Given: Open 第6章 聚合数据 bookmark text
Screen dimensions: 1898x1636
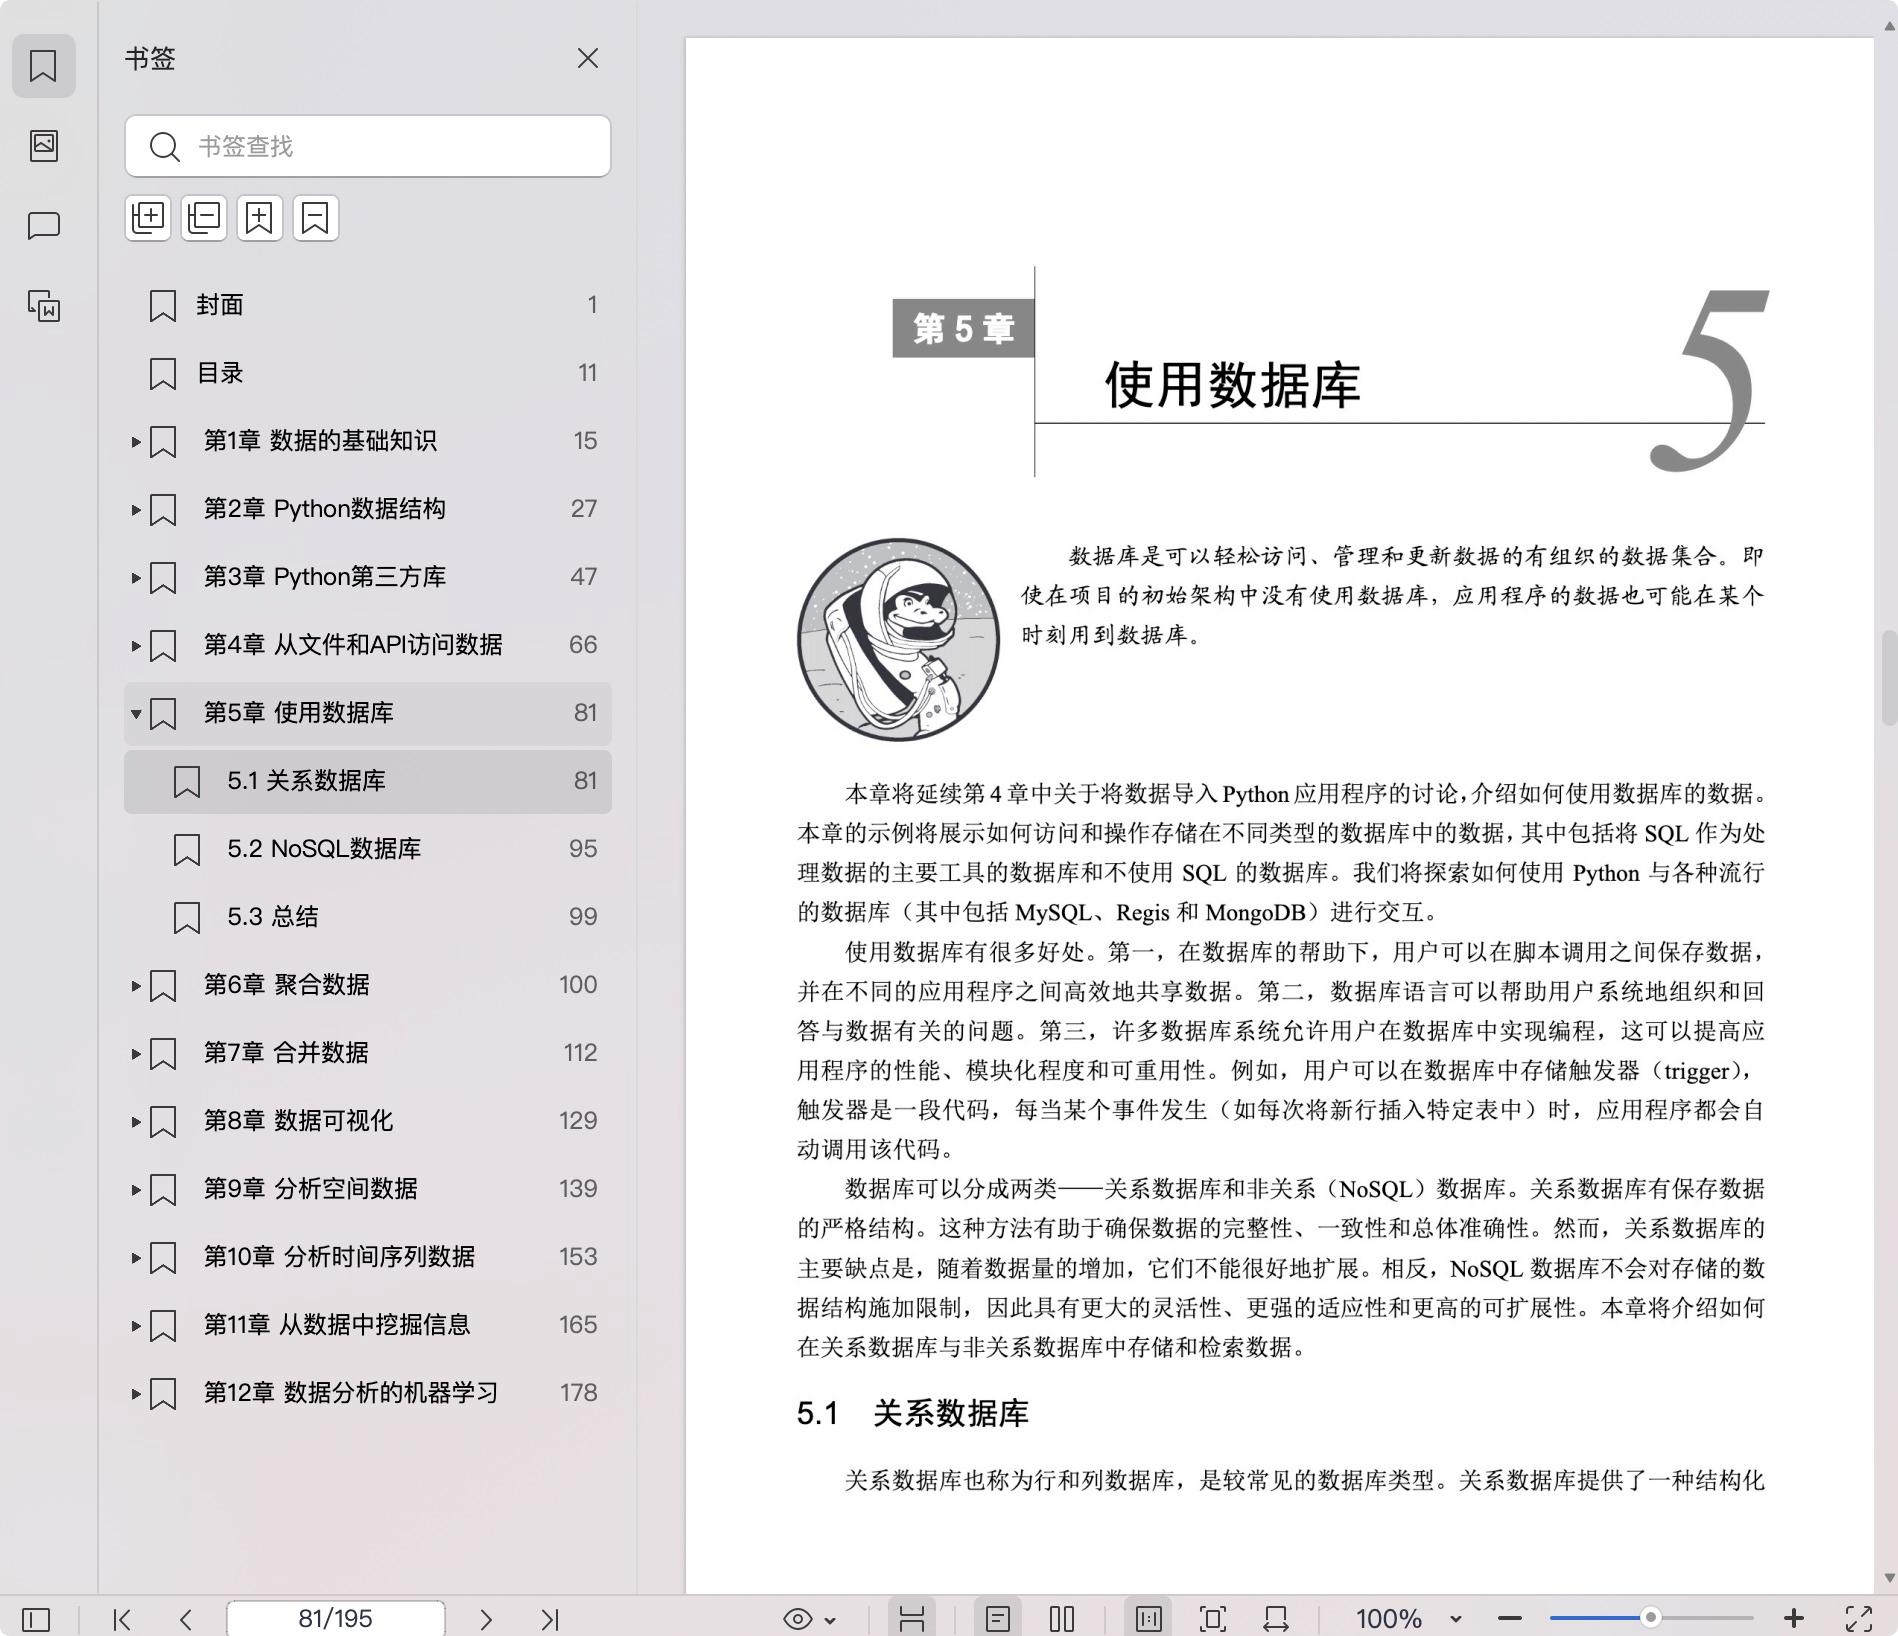Looking at the screenshot, I should click(287, 985).
